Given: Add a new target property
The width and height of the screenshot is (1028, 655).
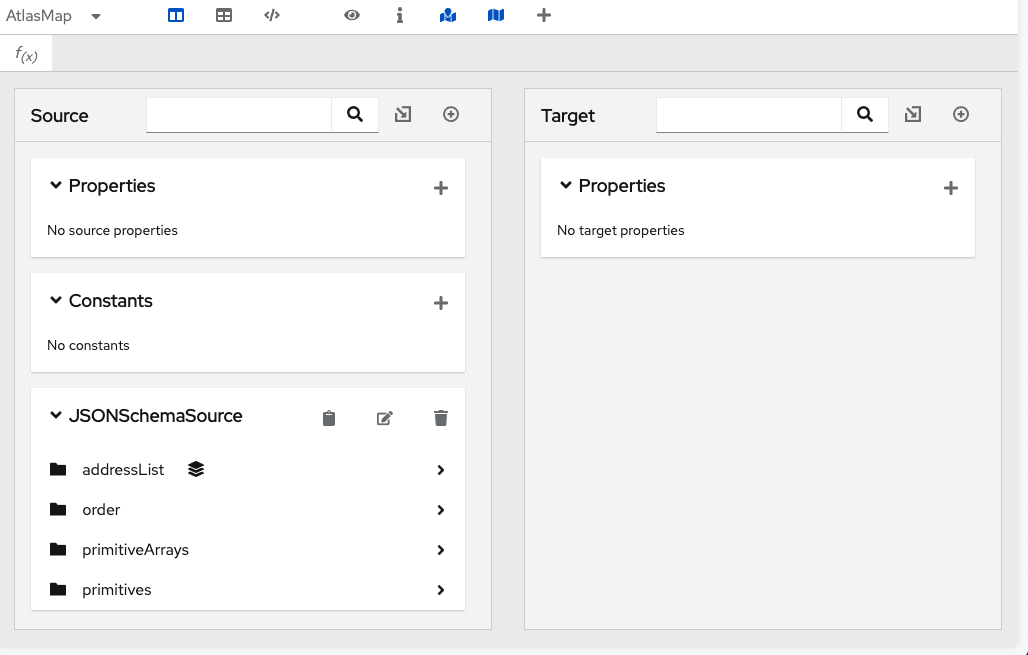Looking at the screenshot, I should click(x=951, y=188).
